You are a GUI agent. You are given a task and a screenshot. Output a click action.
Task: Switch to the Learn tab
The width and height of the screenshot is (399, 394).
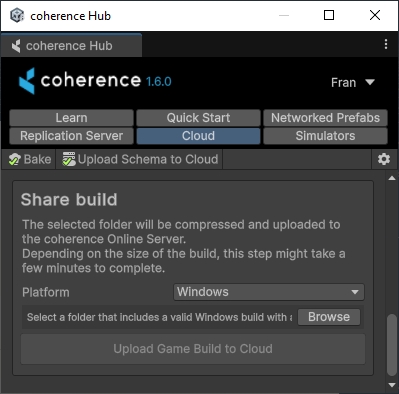pyautogui.click(x=71, y=118)
